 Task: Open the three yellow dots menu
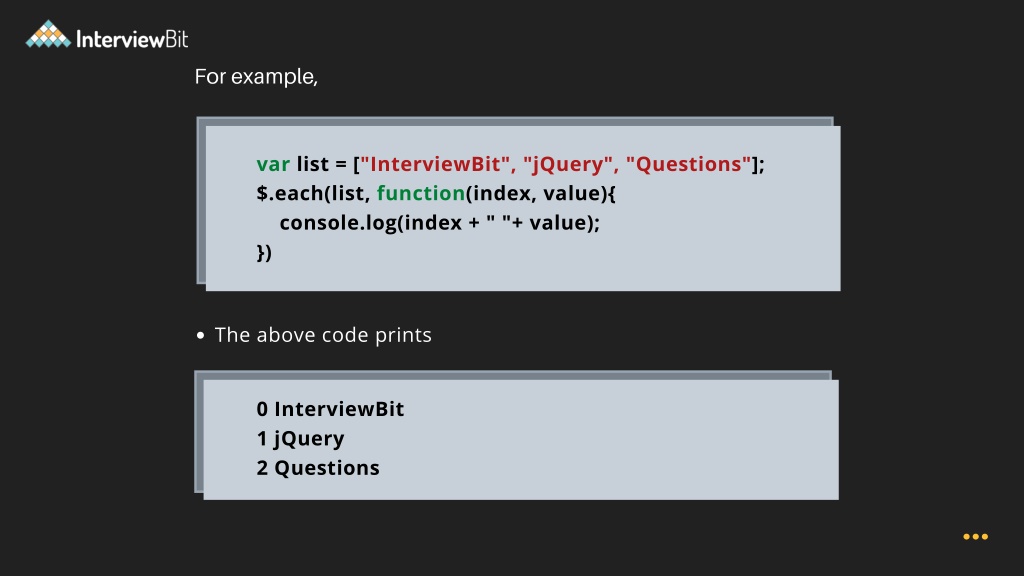pyautogui.click(x=976, y=537)
